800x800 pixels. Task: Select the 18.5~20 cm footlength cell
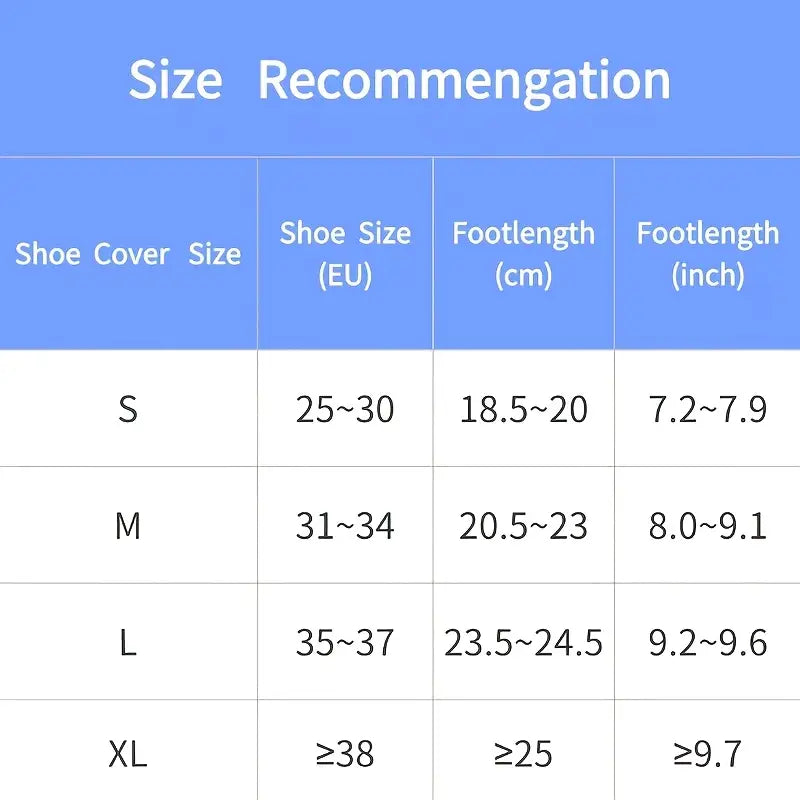pyautogui.click(x=523, y=409)
